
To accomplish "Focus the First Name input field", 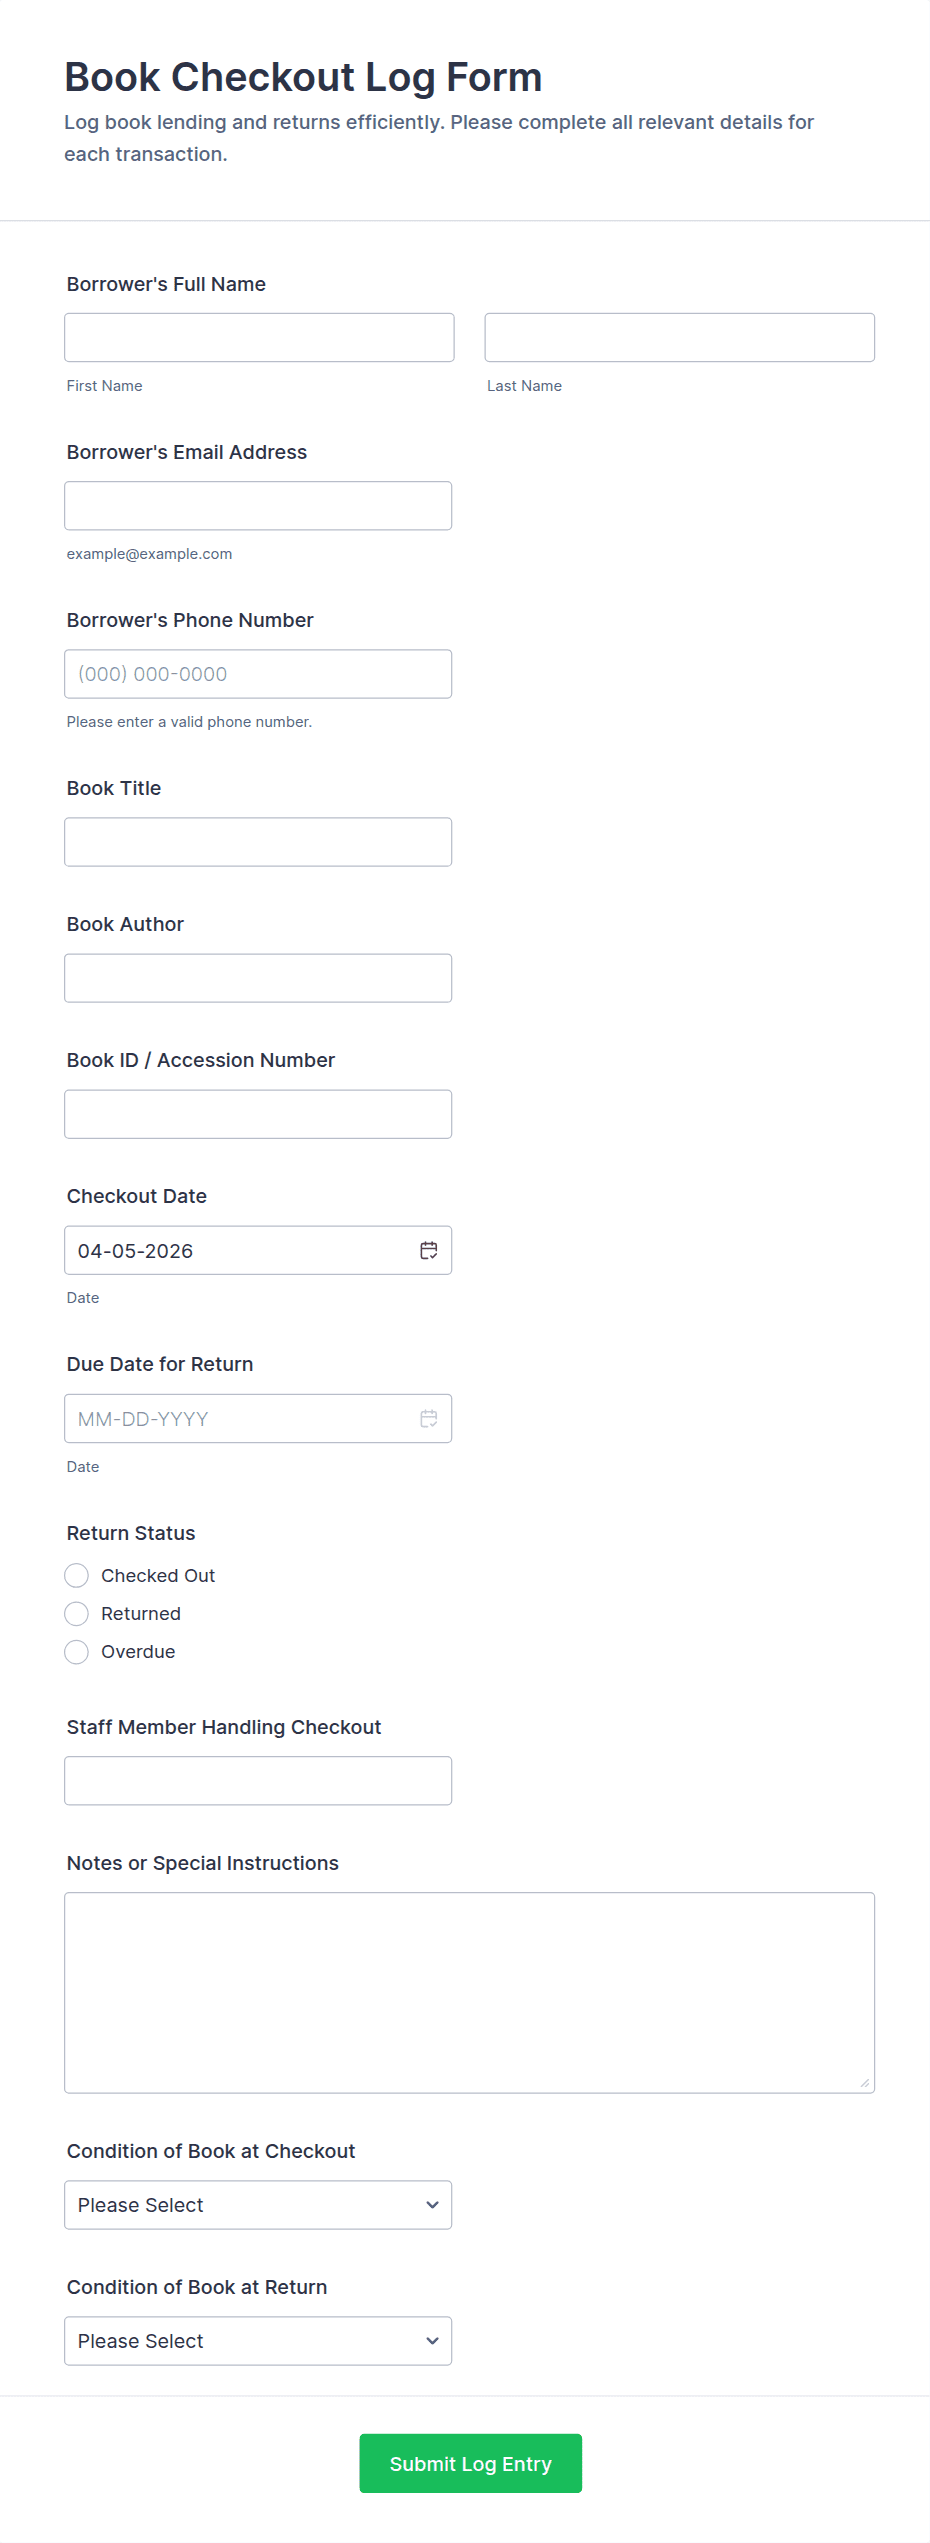I will 259,337.
